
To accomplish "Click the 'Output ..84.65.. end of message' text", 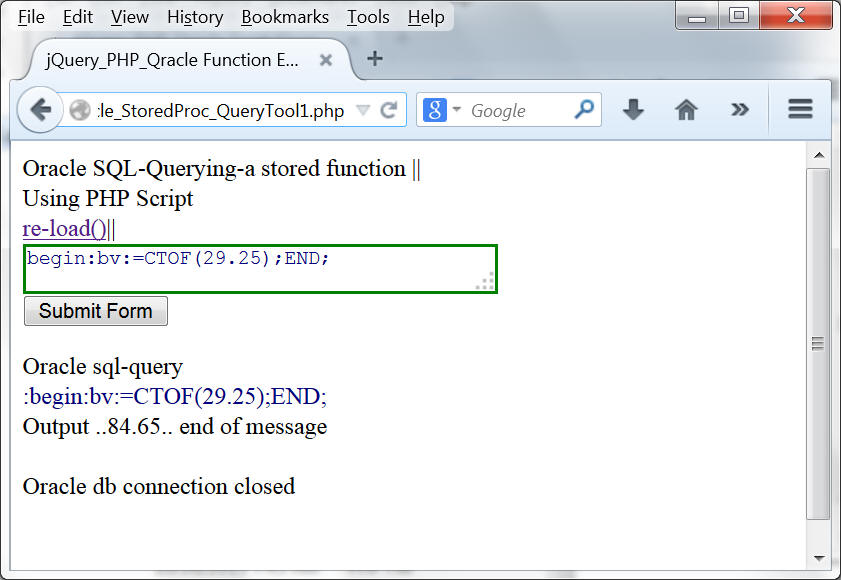I will click(175, 427).
